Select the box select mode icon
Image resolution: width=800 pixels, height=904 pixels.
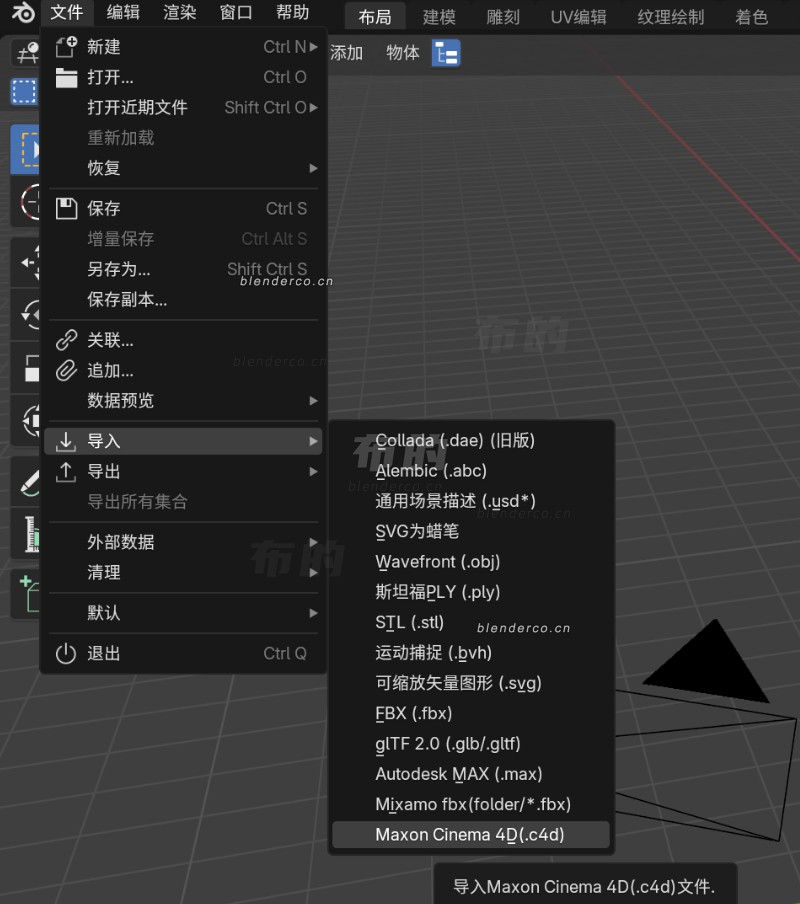click(24, 92)
